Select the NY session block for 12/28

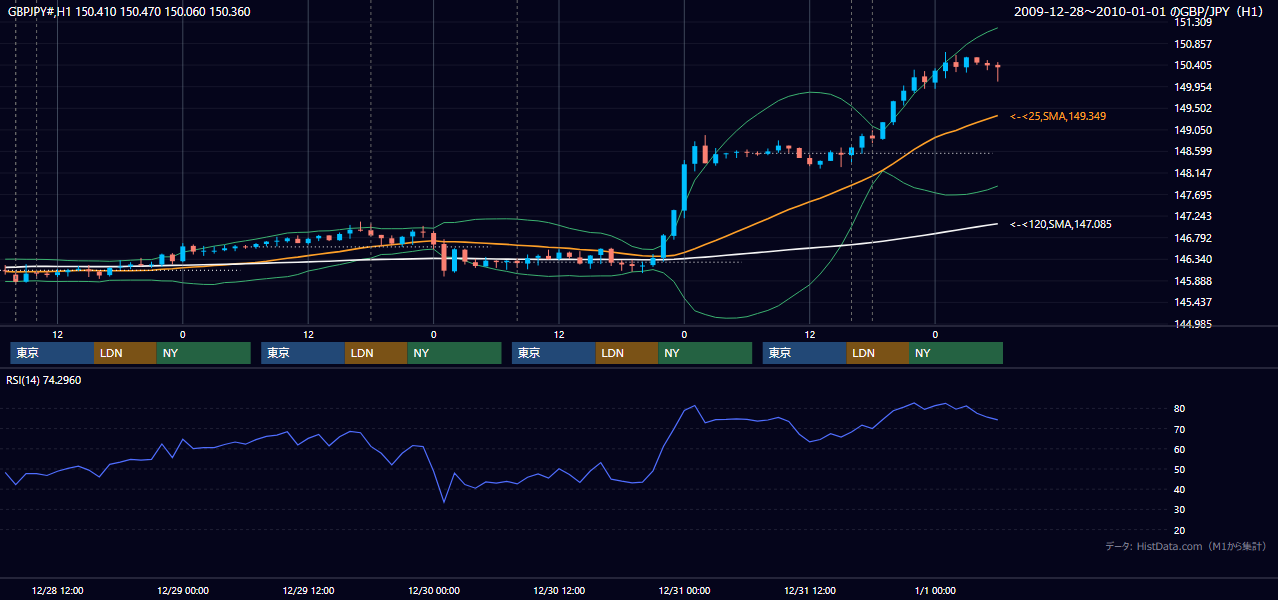203,353
